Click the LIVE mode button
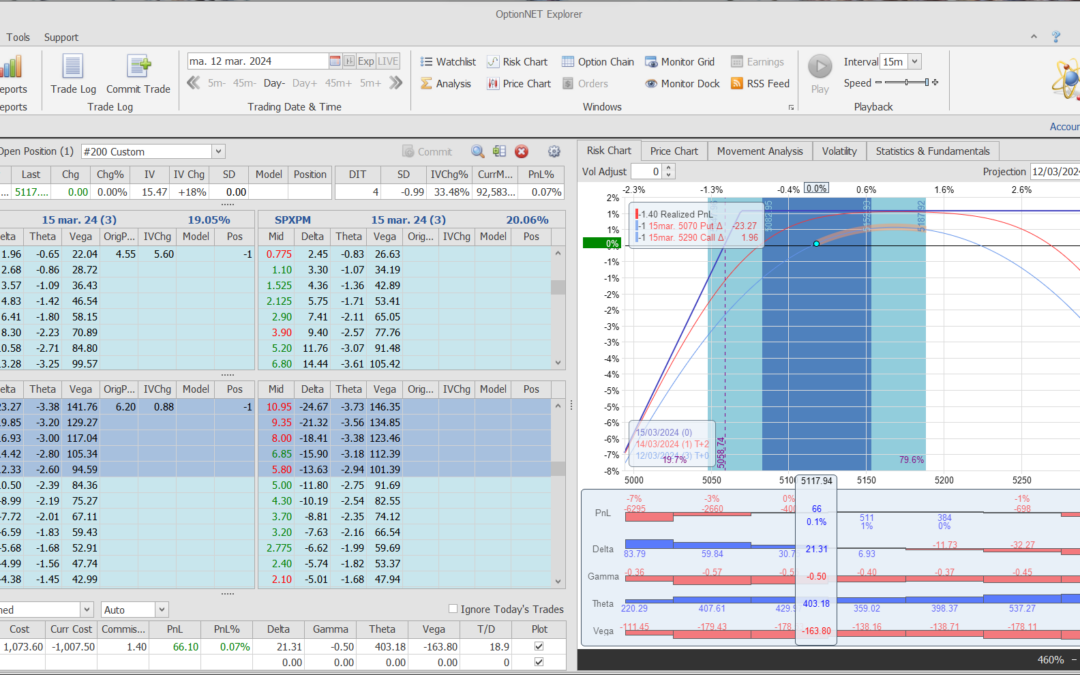Image resolution: width=1080 pixels, height=675 pixels. tap(388, 61)
